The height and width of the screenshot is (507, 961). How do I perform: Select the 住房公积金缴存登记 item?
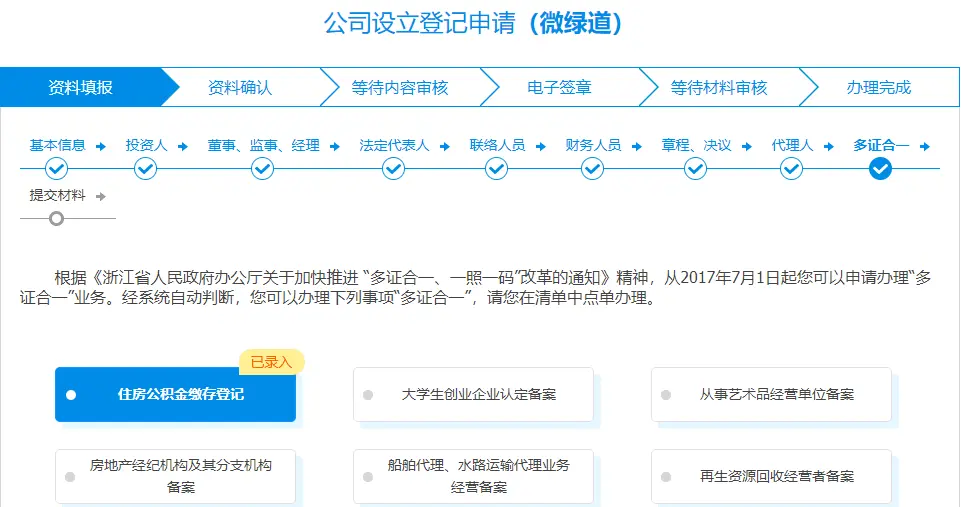175,394
